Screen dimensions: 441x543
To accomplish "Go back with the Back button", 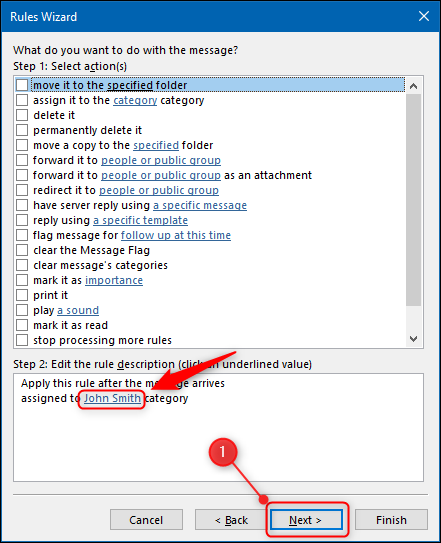I will (x=231, y=520).
